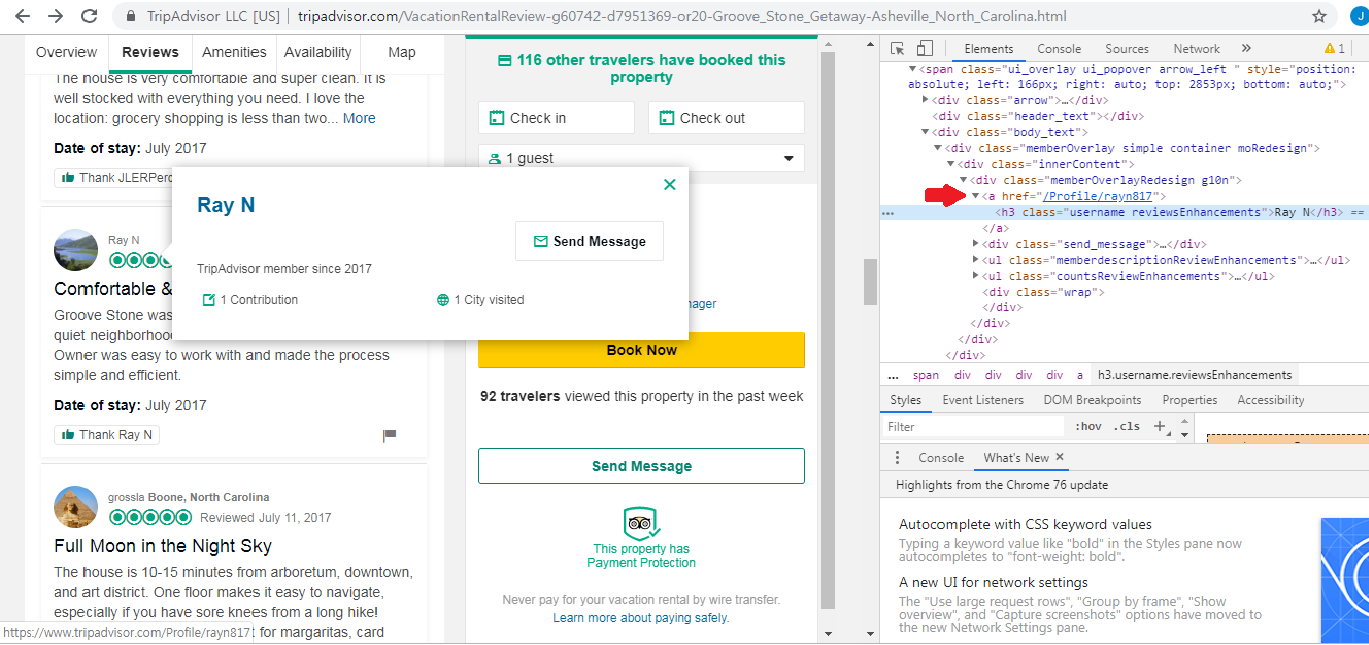Expand countsReviewEnhancements ul node
The height and width of the screenshot is (645, 1369).
click(976, 276)
